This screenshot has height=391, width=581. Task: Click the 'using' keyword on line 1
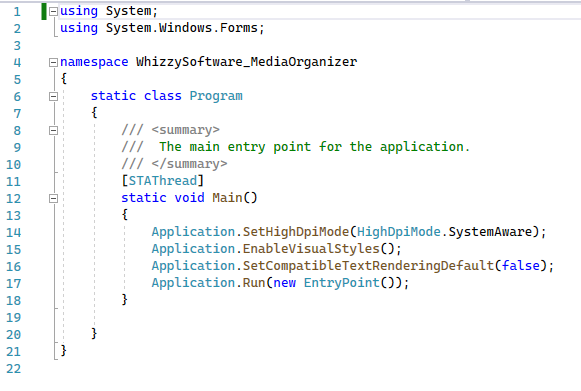79,11
